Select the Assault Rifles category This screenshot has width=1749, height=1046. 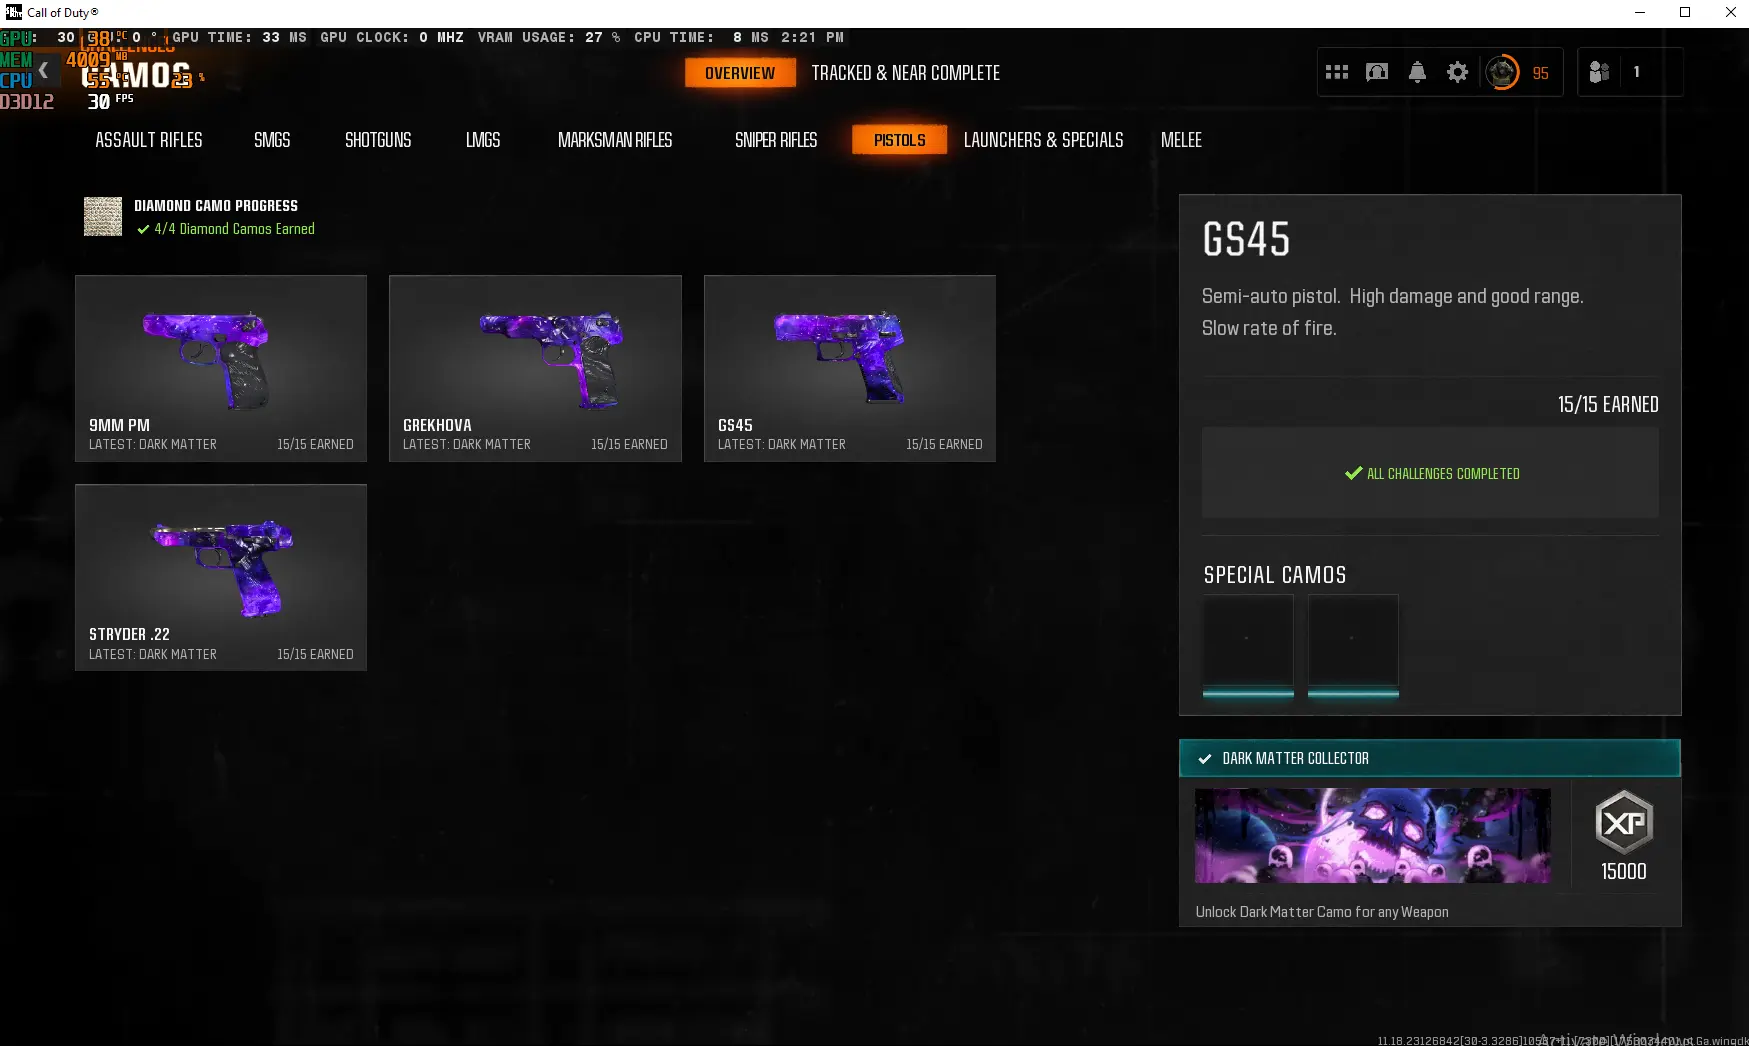(149, 140)
